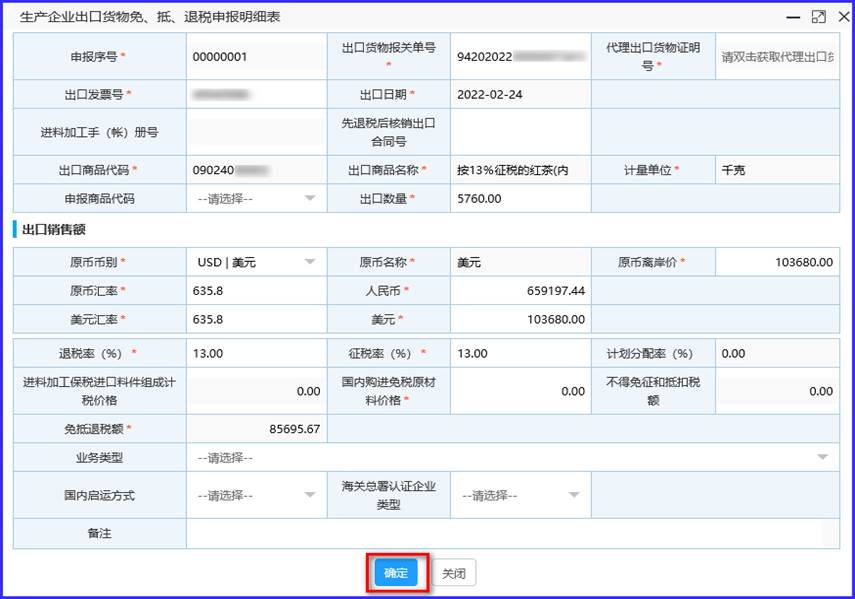Click the 确定 confirm button
Image resolution: width=855 pixels, height=599 pixels.
click(396, 573)
